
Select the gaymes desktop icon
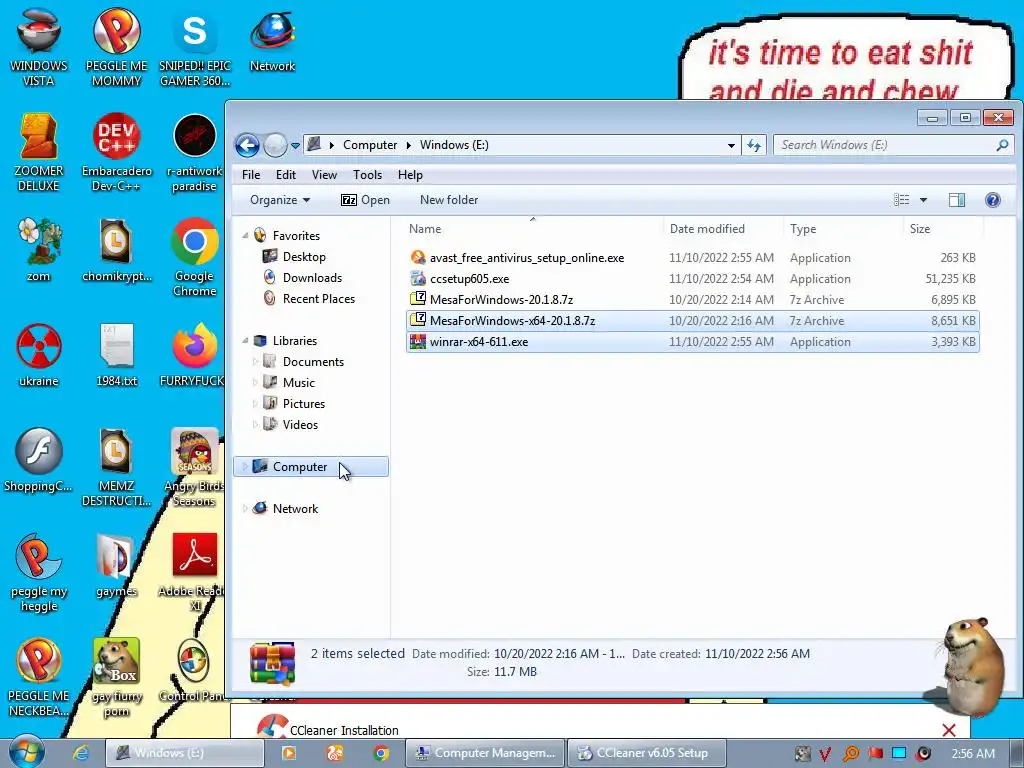[116, 565]
